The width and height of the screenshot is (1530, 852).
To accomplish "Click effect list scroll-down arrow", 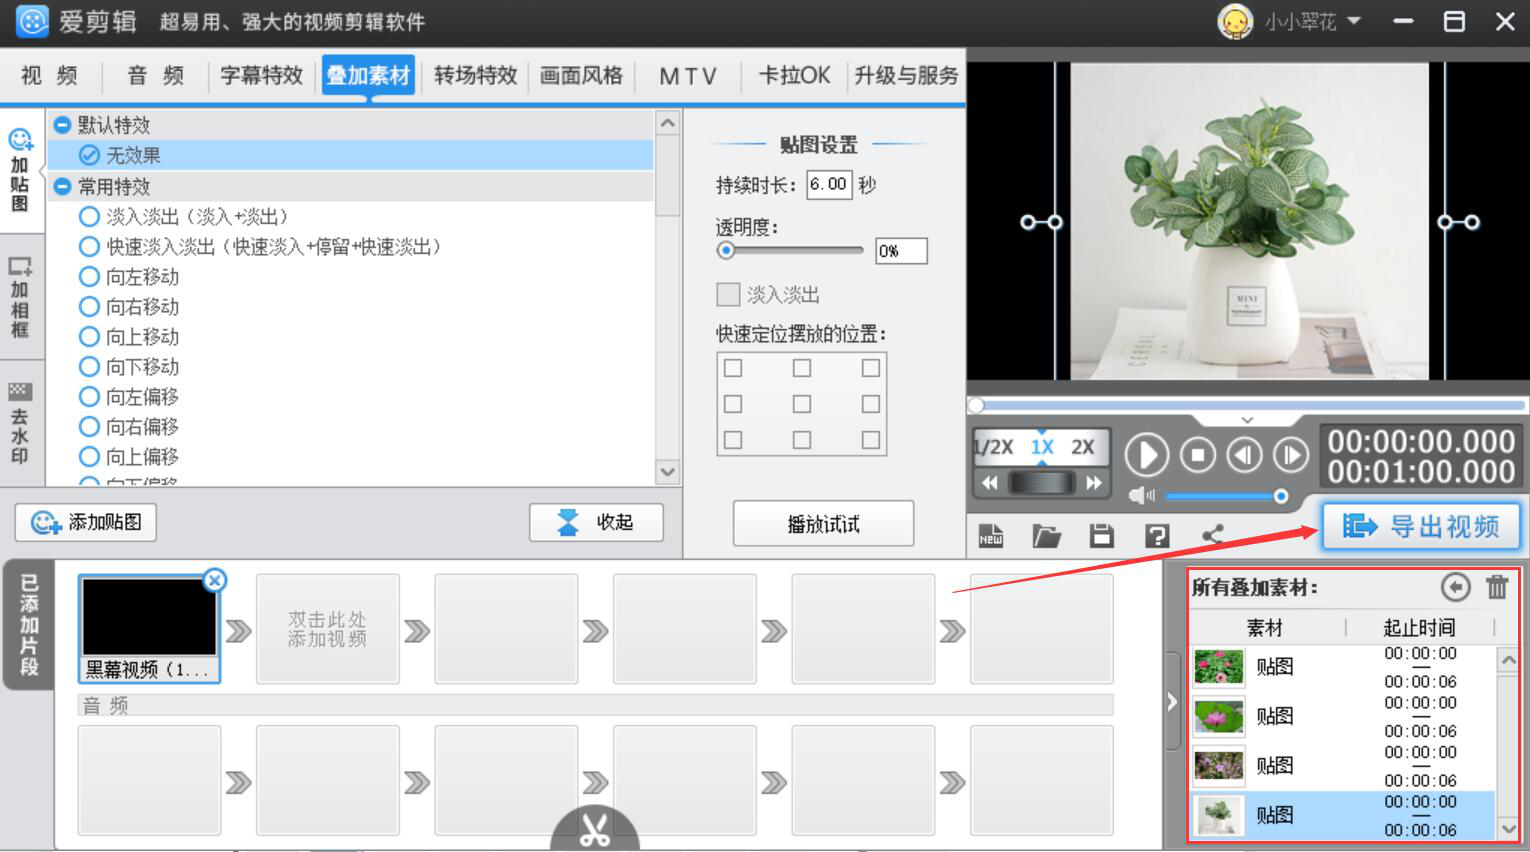I will (x=667, y=471).
